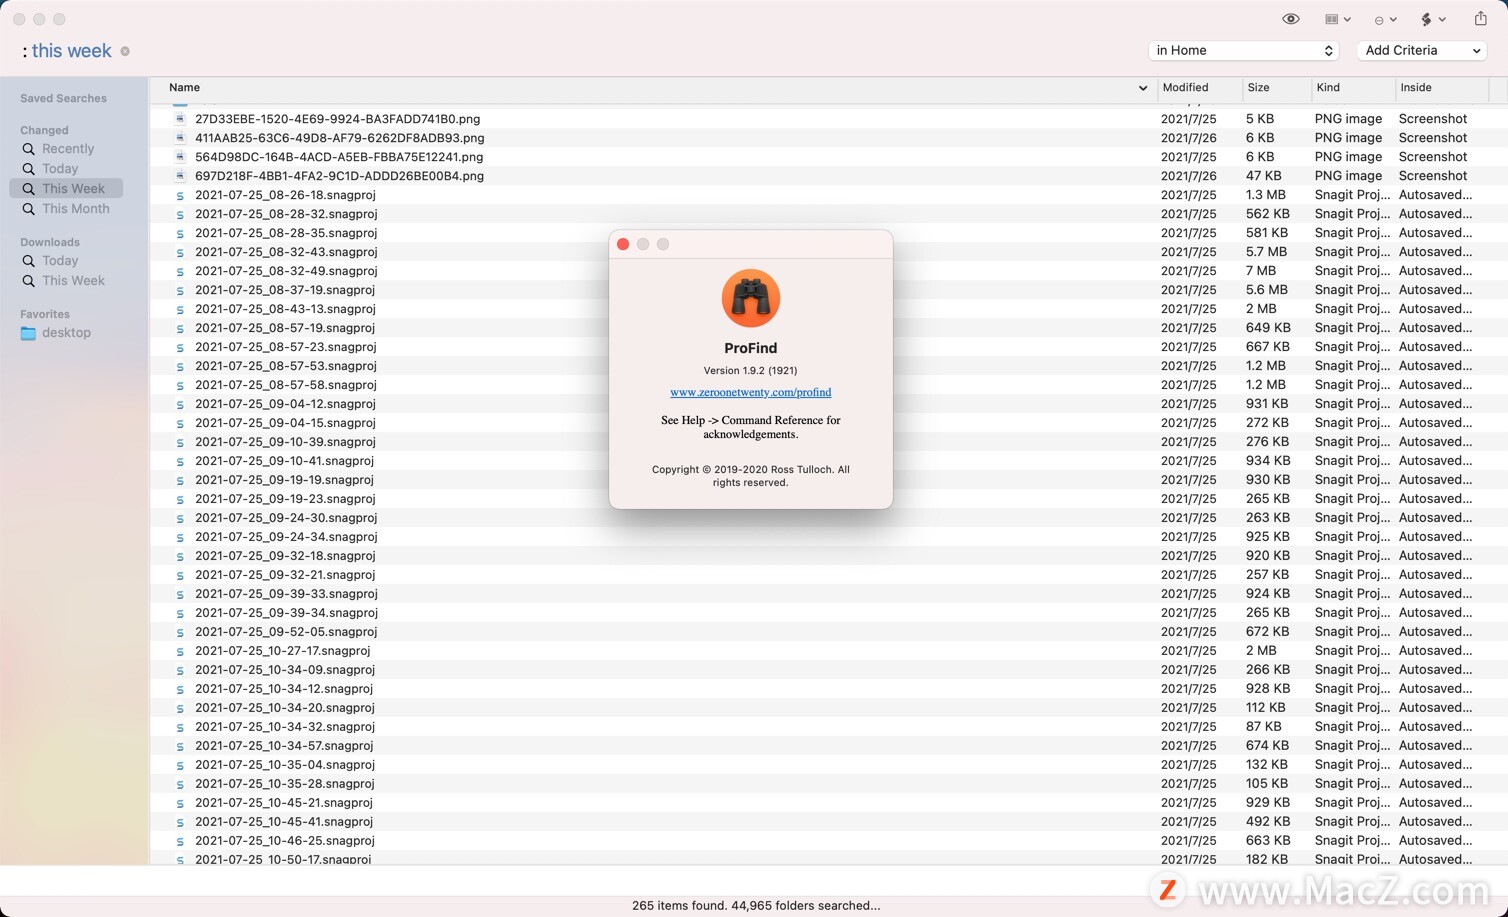Click Snagit icon of 2021-07-25_08-43-13.snagproj
Screen dimensions: 1508x917
[x=180, y=309]
